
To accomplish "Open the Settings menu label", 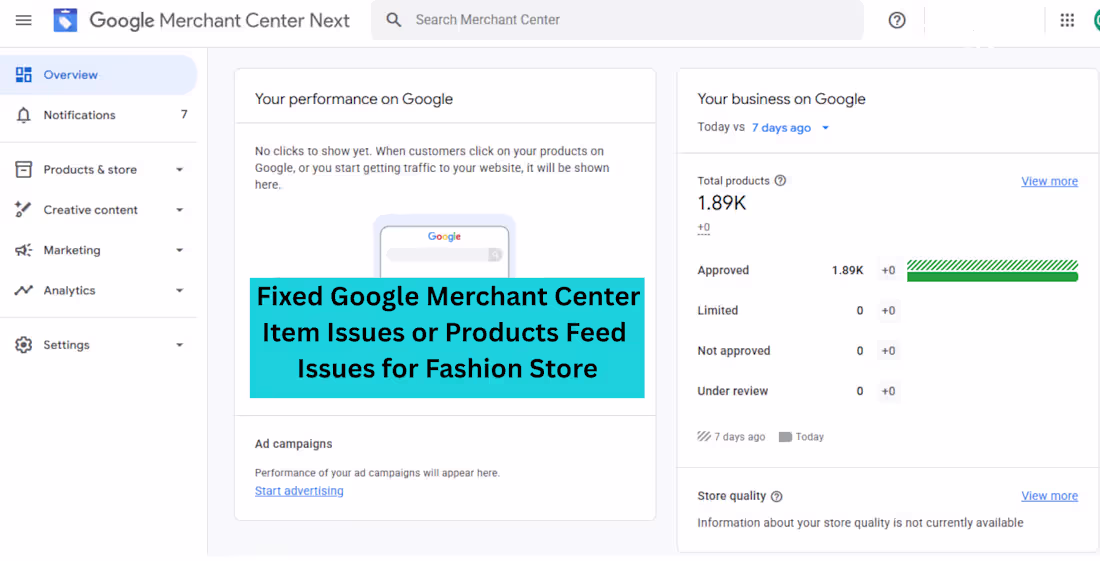I will point(66,345).
